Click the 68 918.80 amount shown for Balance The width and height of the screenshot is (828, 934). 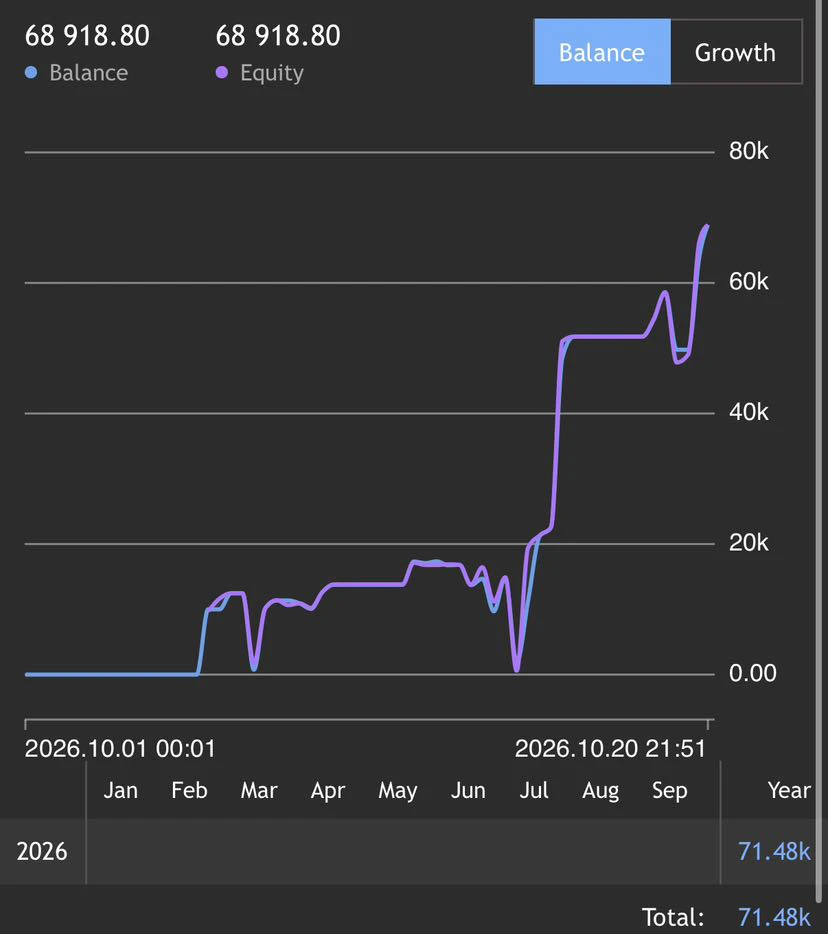point(87,36)
